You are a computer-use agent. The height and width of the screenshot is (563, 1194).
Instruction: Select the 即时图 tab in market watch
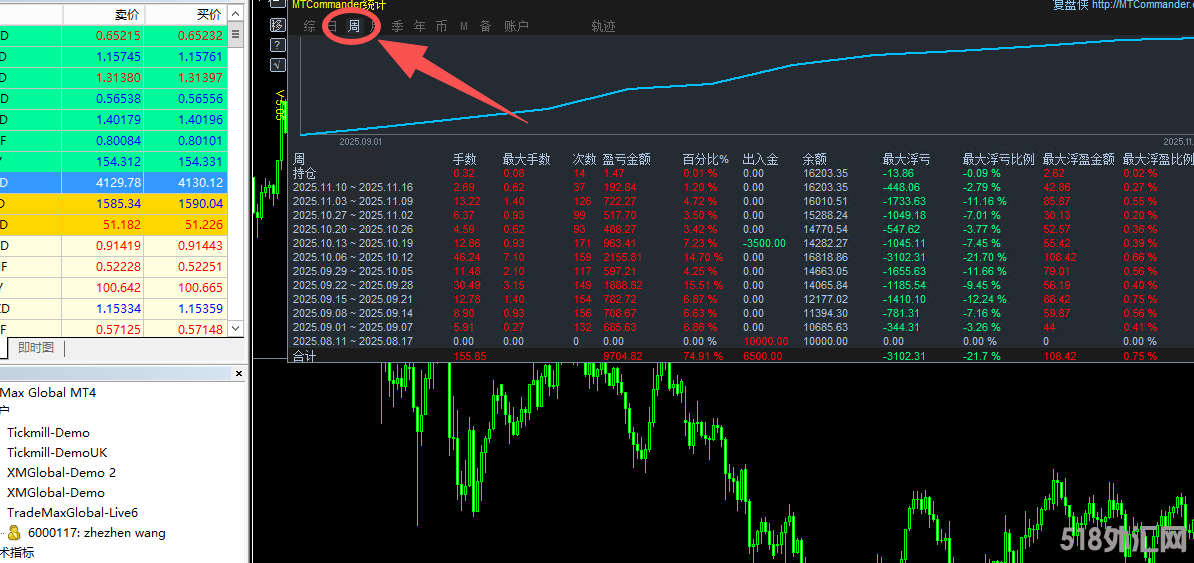[36, 348]
